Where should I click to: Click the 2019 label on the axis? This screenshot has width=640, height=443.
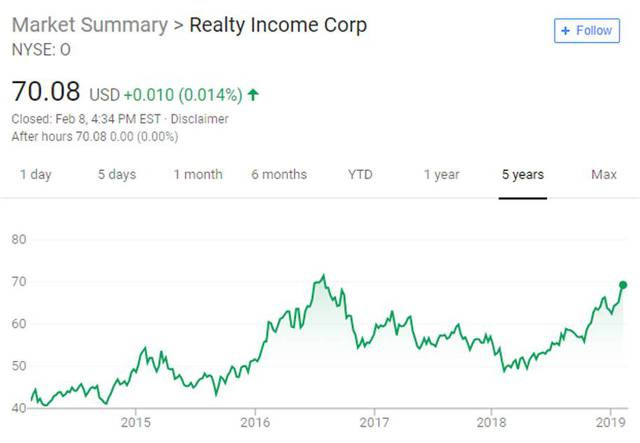pos(611,422)
